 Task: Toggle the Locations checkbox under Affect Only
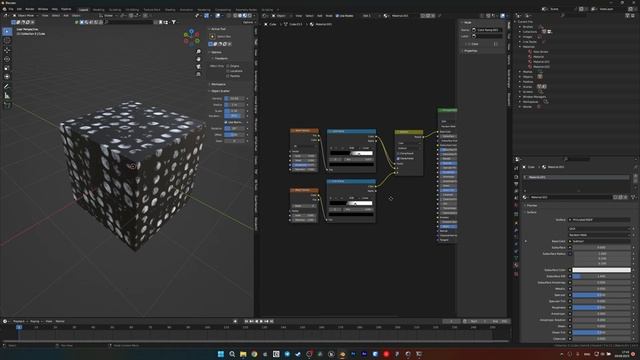[227, 71]
